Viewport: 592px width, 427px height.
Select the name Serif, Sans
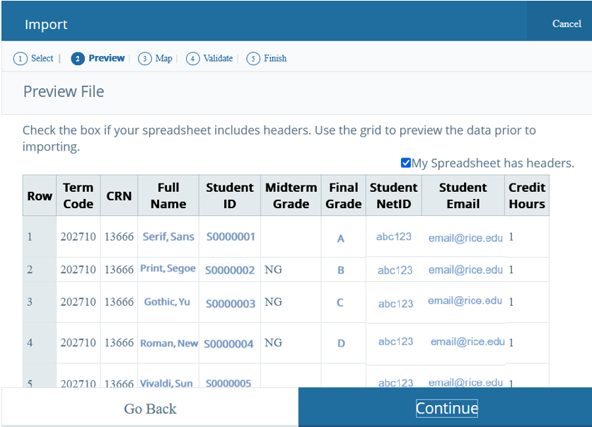tap(168, 237)
